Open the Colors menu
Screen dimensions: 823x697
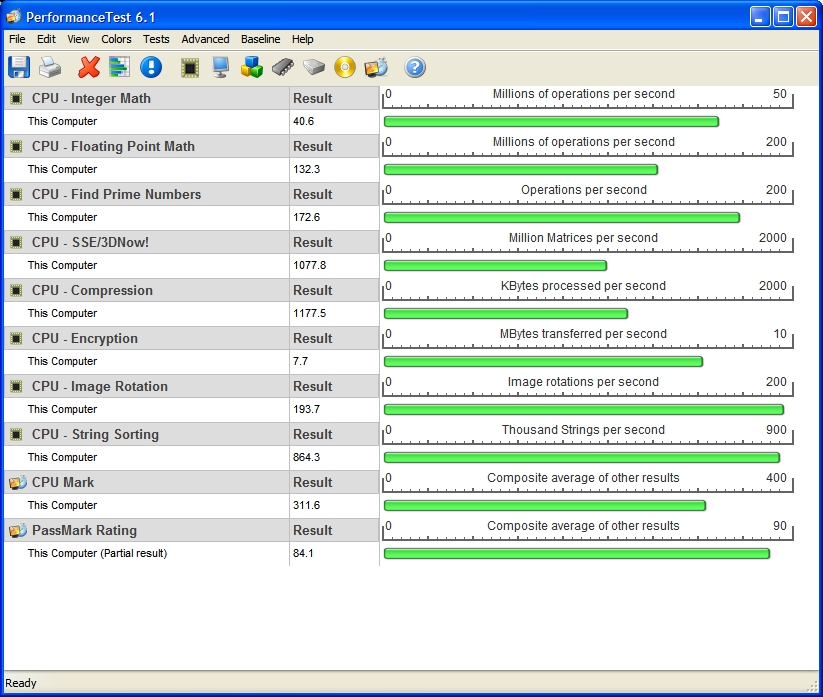(x=116, y=39)
